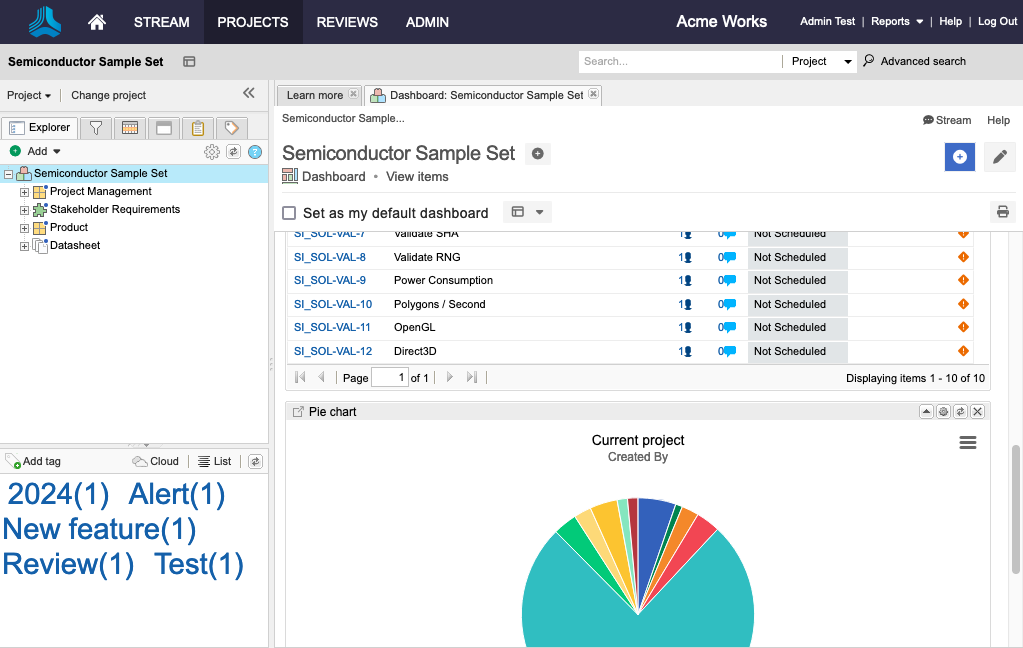Screen dimensions: 1023x648
Task: Open the Project search scope dropdown
Action: (822, 61)
